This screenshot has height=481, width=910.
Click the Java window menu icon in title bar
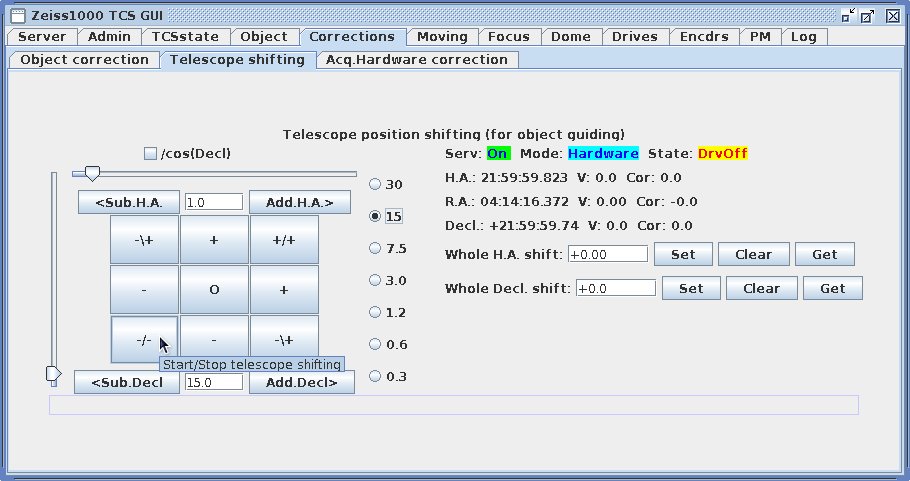(x=17, y=14)
